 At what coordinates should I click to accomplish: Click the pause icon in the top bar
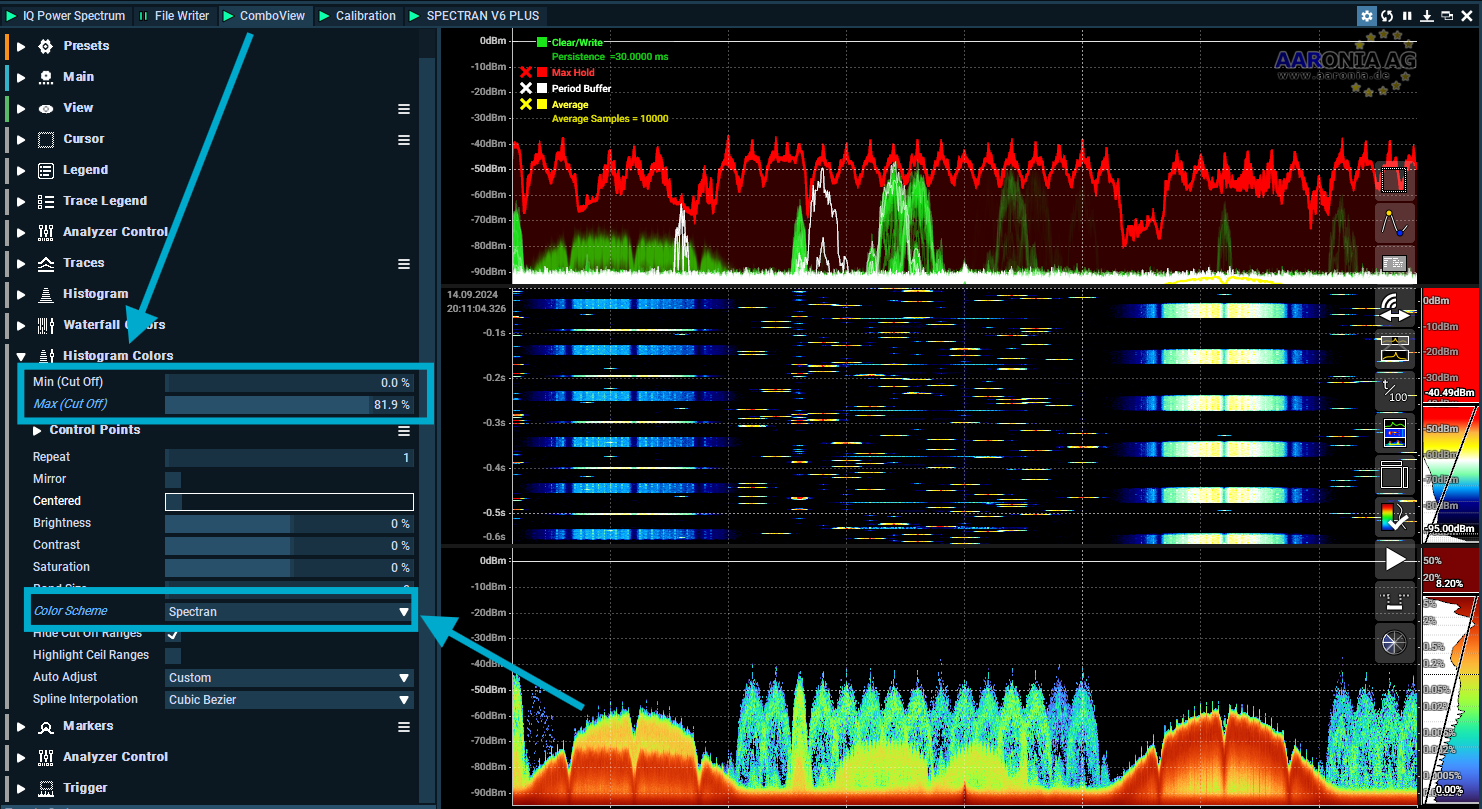[x=1407, y=15]
